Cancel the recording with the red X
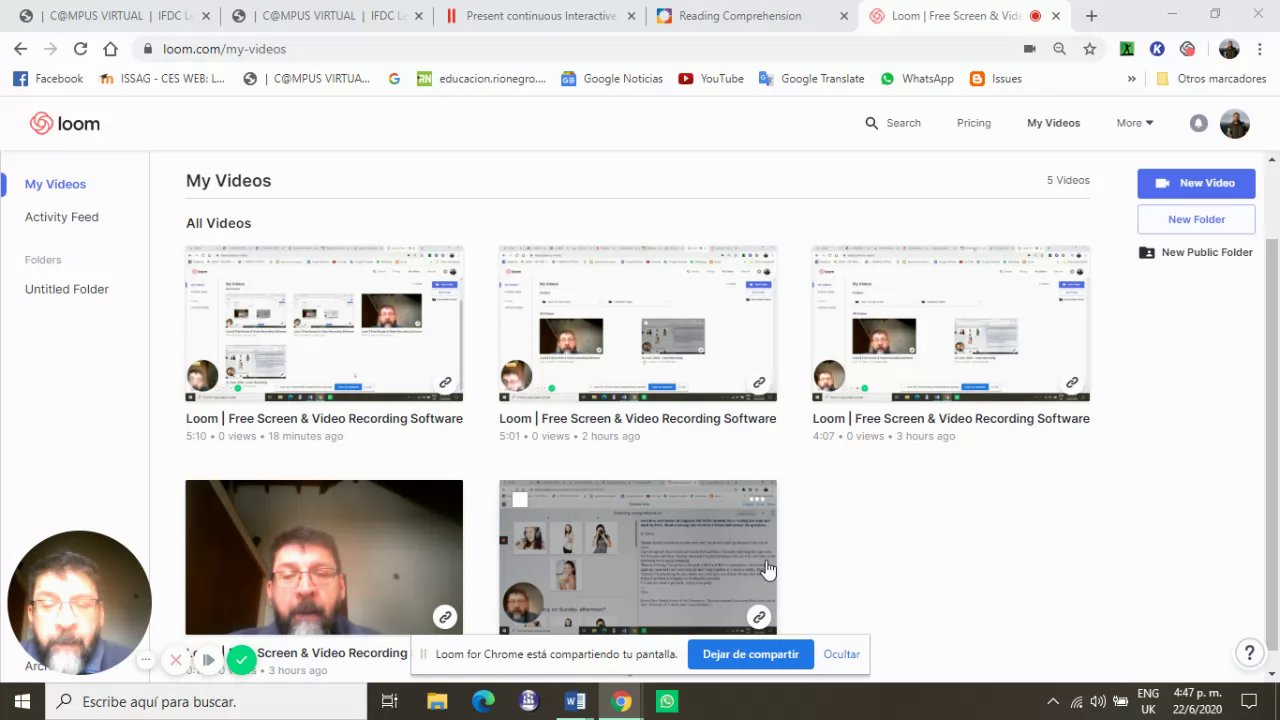The height and width of the screenshot is (720, 1280). [176, 659]
